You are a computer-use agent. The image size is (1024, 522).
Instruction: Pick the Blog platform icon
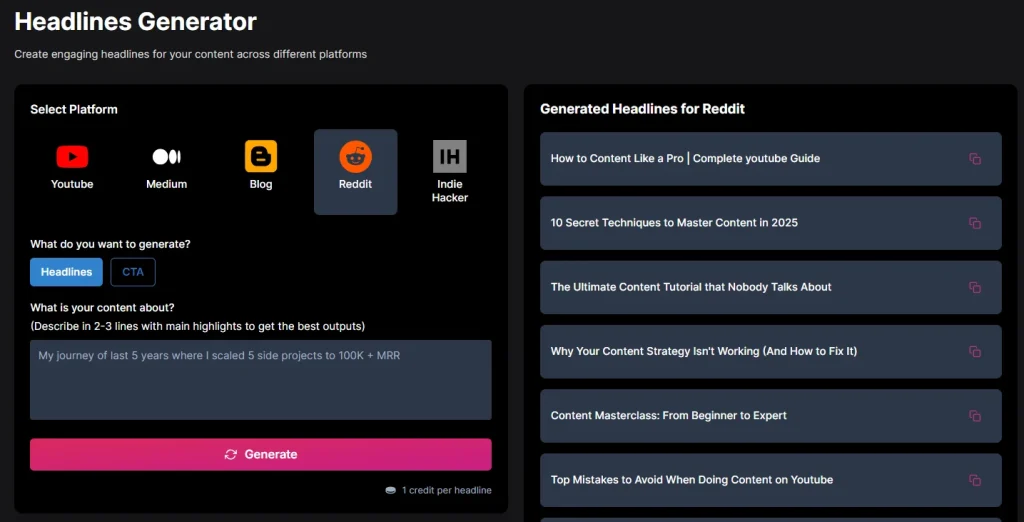click(x=260, y=157)
